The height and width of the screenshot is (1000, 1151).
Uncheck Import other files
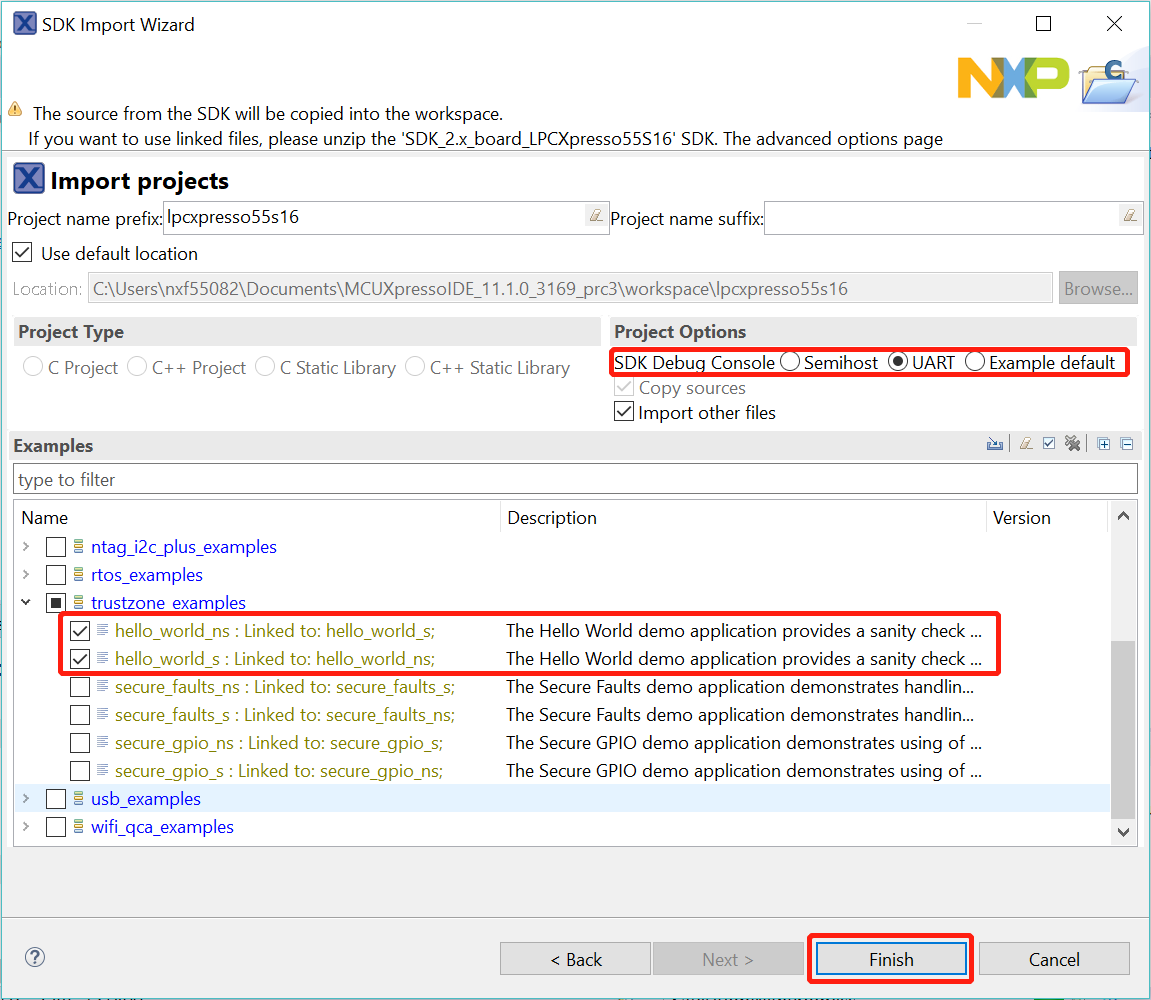pos(624,412)
